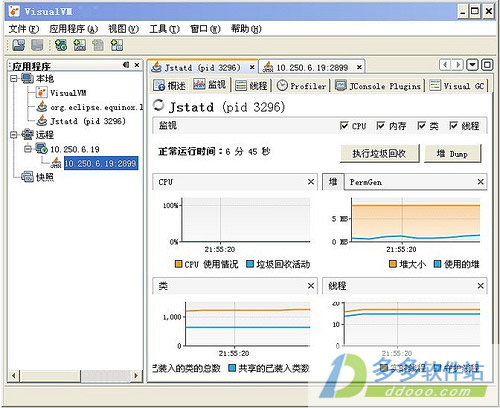Screen dimensions: 500x408
Task: Close the Applications (应用程序) panel
Action: [137, 65]
